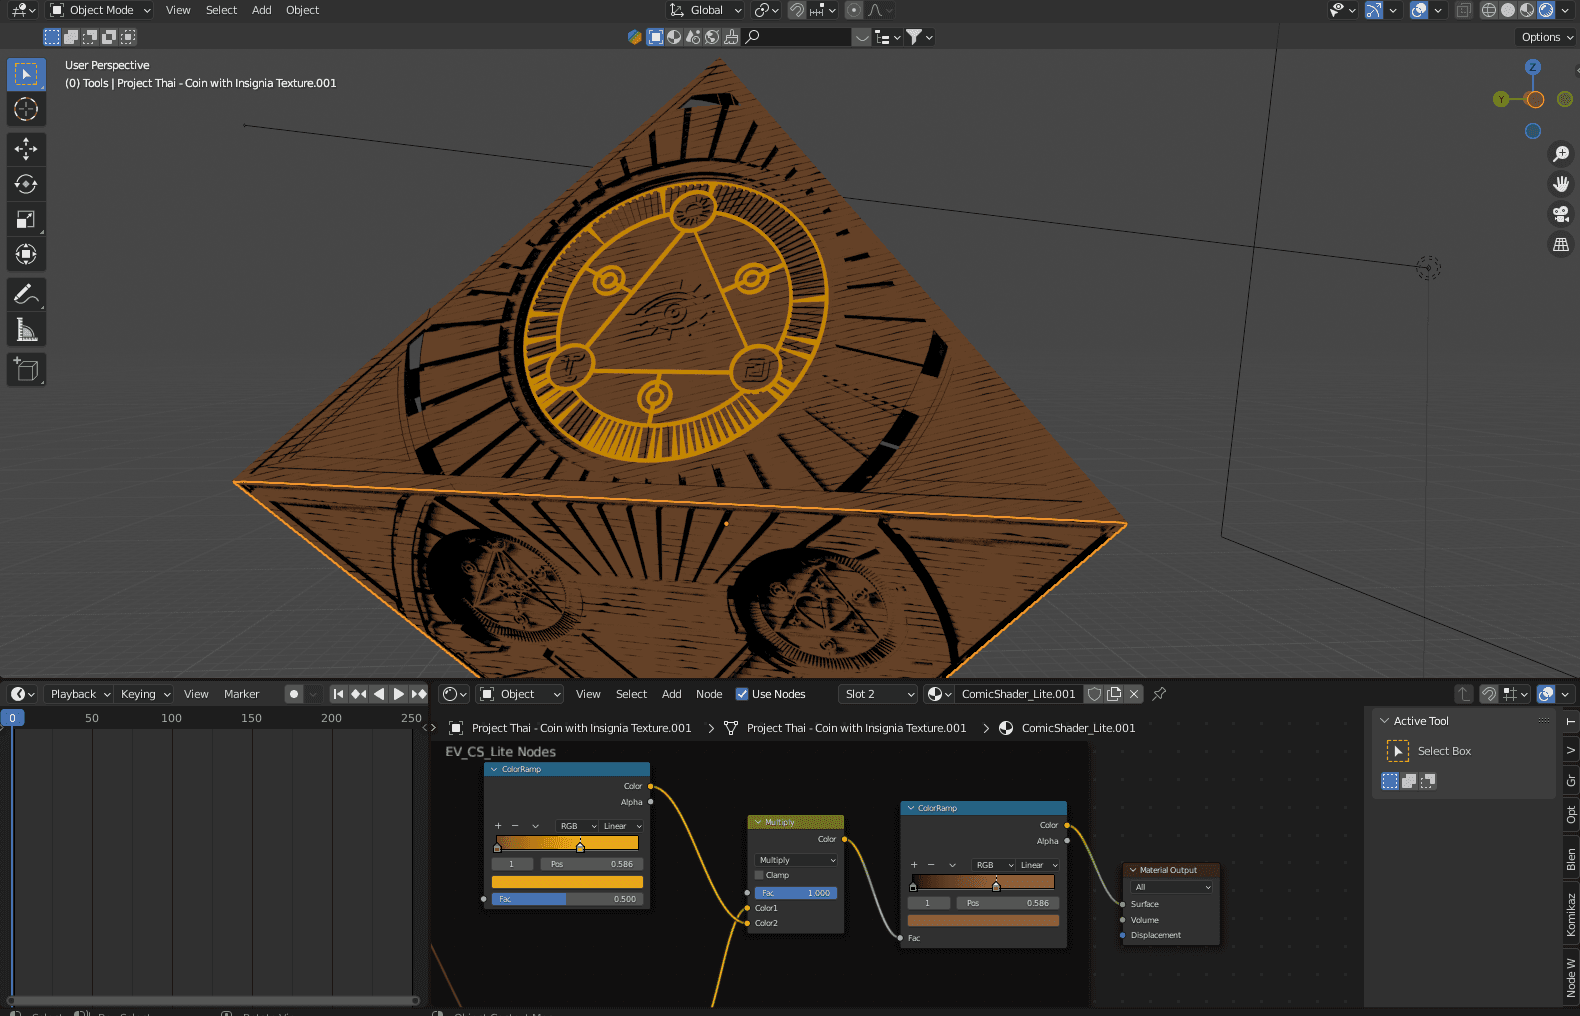Open the 3D viewport View menu

click(178, 10)
